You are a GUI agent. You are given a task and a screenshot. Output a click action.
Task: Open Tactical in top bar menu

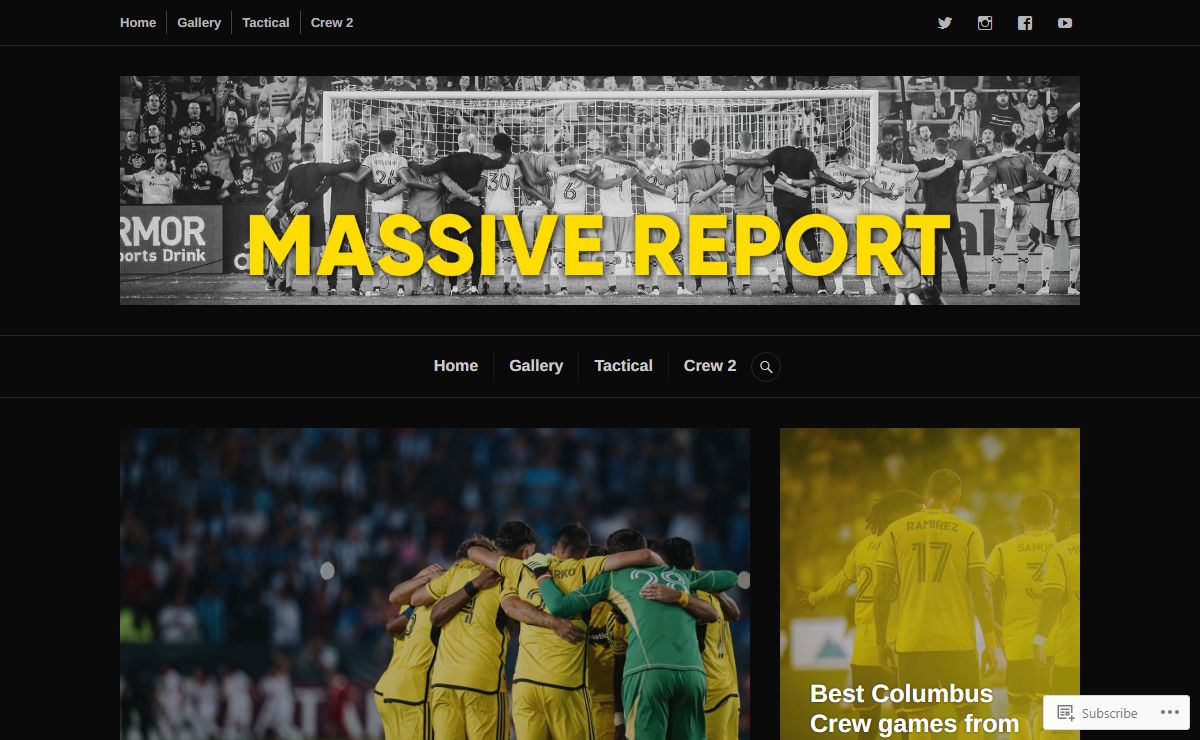pyautogui.click(x=266, y=22)
